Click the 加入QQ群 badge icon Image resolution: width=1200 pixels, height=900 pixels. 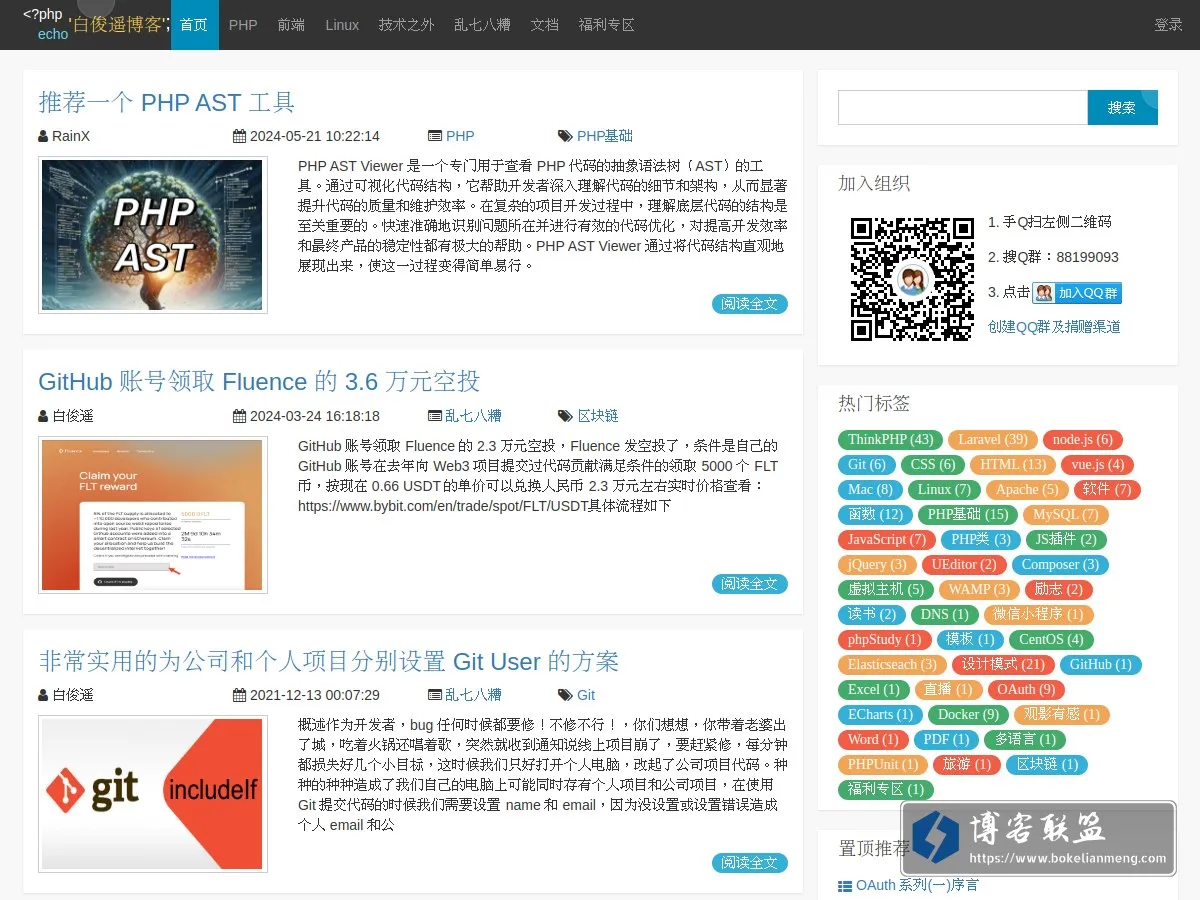(x=1077, y=293)
